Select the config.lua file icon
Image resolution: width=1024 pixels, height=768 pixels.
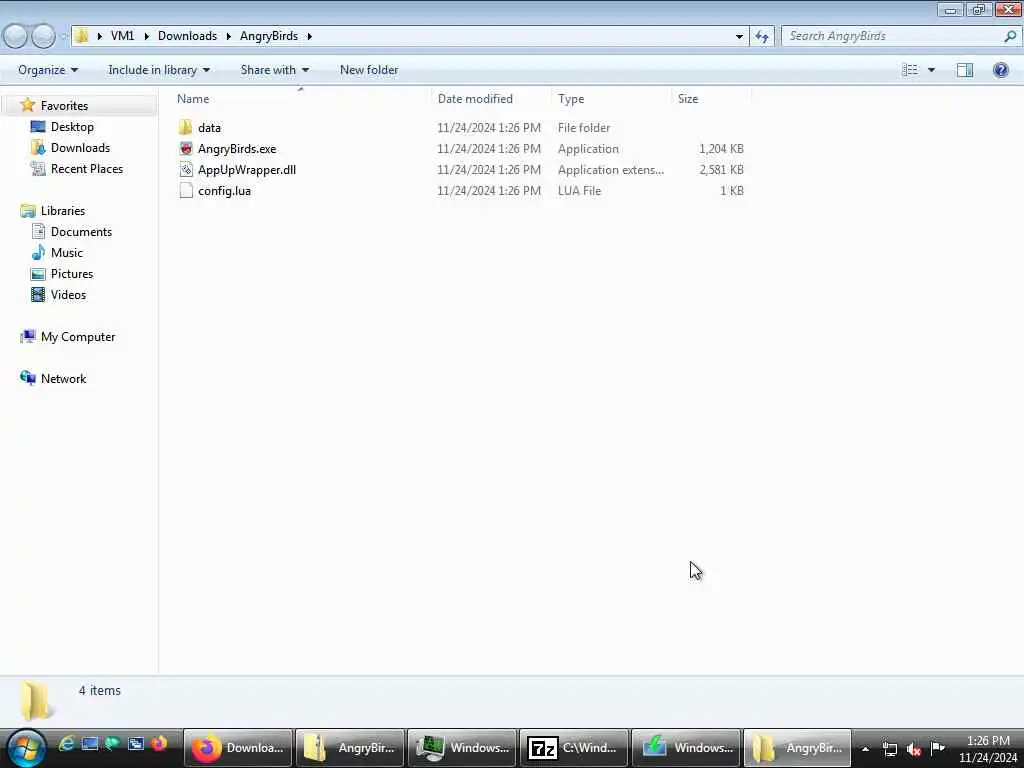[186, 191]
